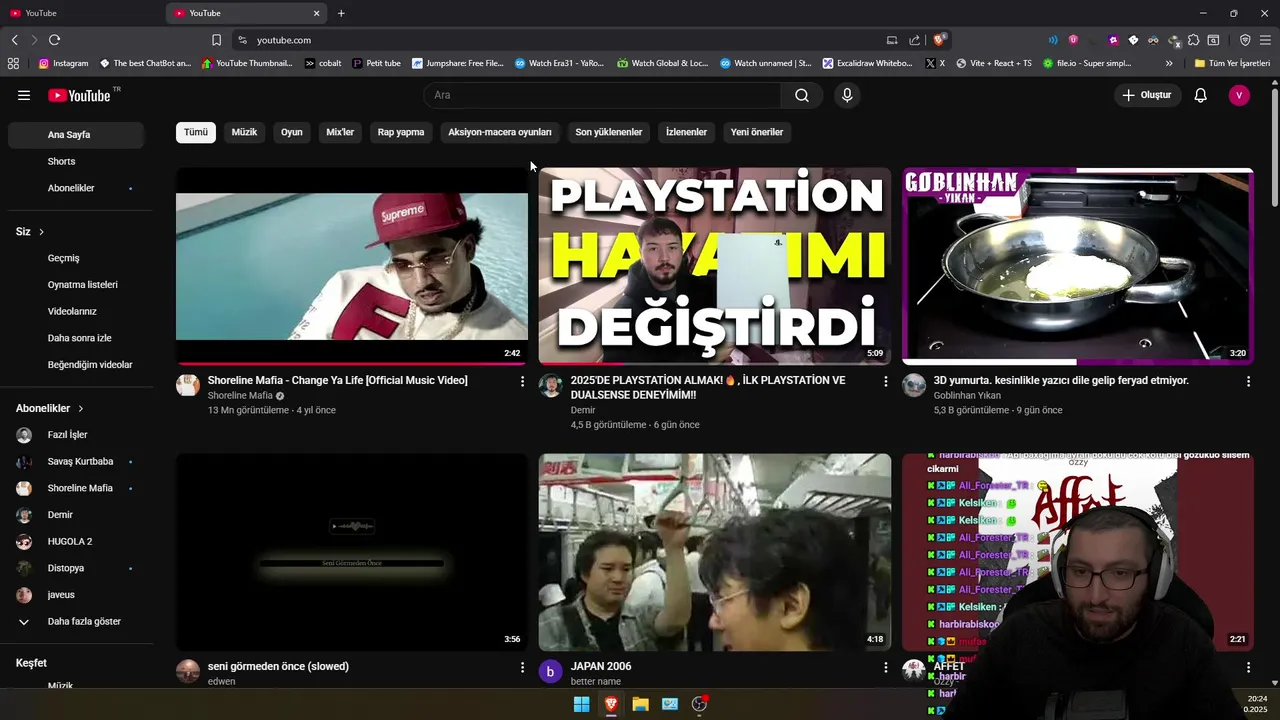Expand the Abonelikler section heading
The image size is (1280, 720).
click(x=50, y=408)
